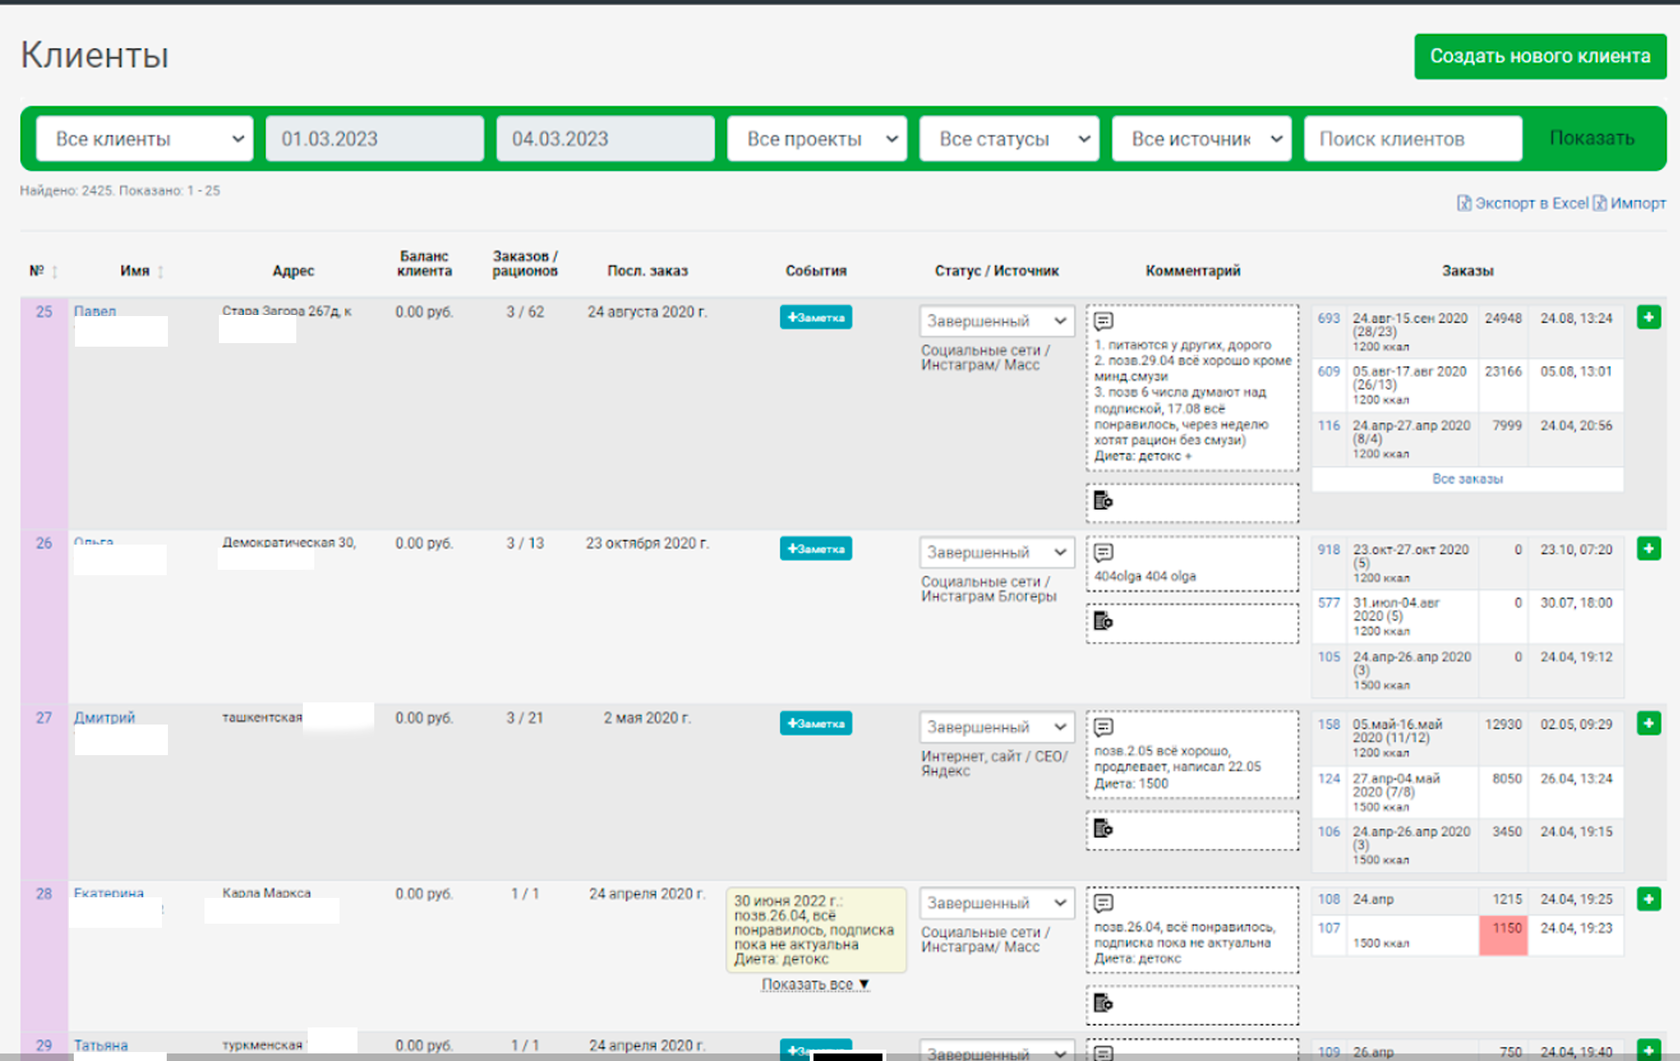Open order number 158
The height and width of the screenshot is (1061, 1680).
1328,724
